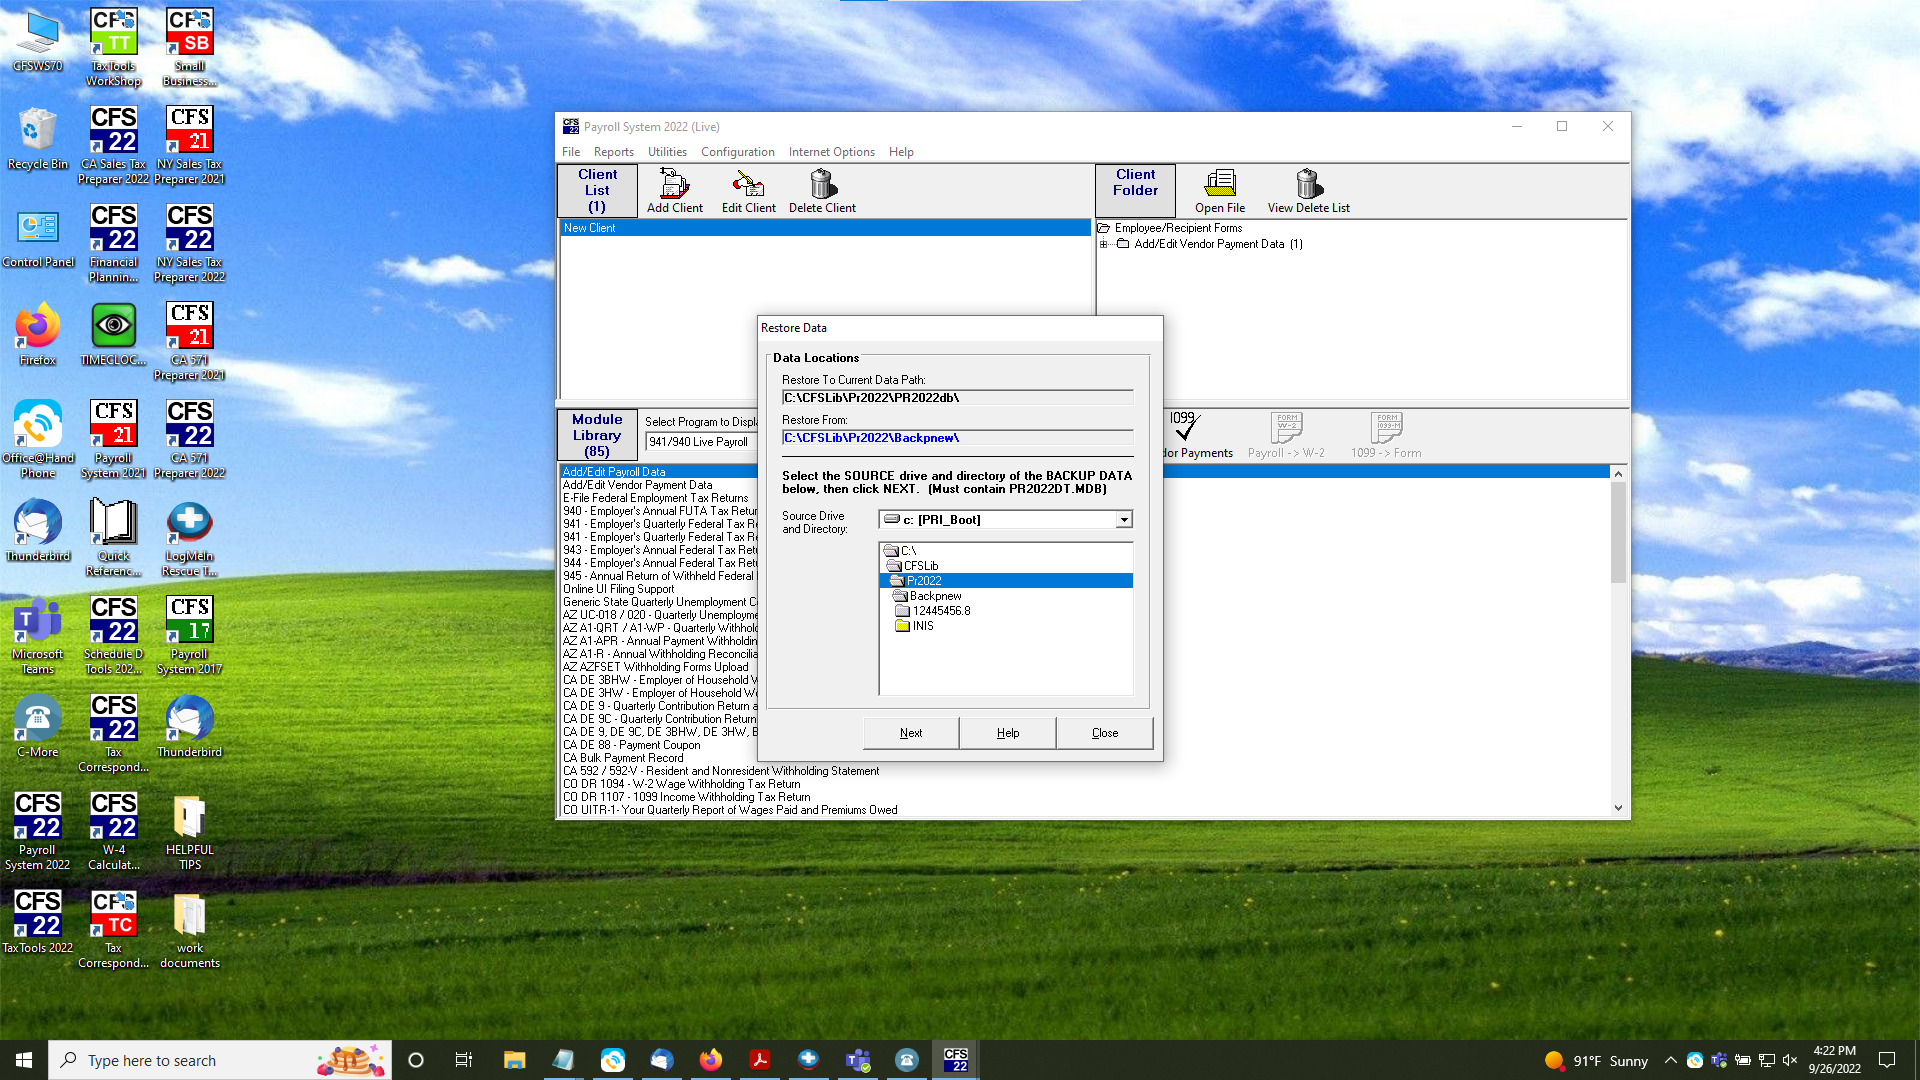Show hidden system tray icons
This screenshot has height=1080, width=1920.
[x=1670, y=1060]
